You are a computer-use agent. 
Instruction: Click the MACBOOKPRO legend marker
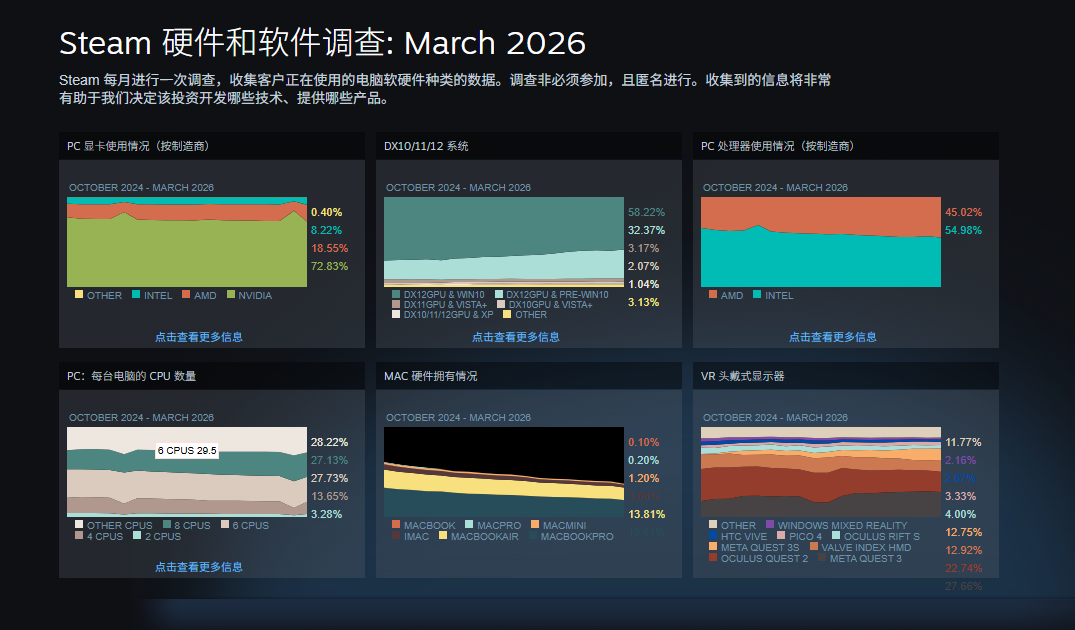click(533, 535)
